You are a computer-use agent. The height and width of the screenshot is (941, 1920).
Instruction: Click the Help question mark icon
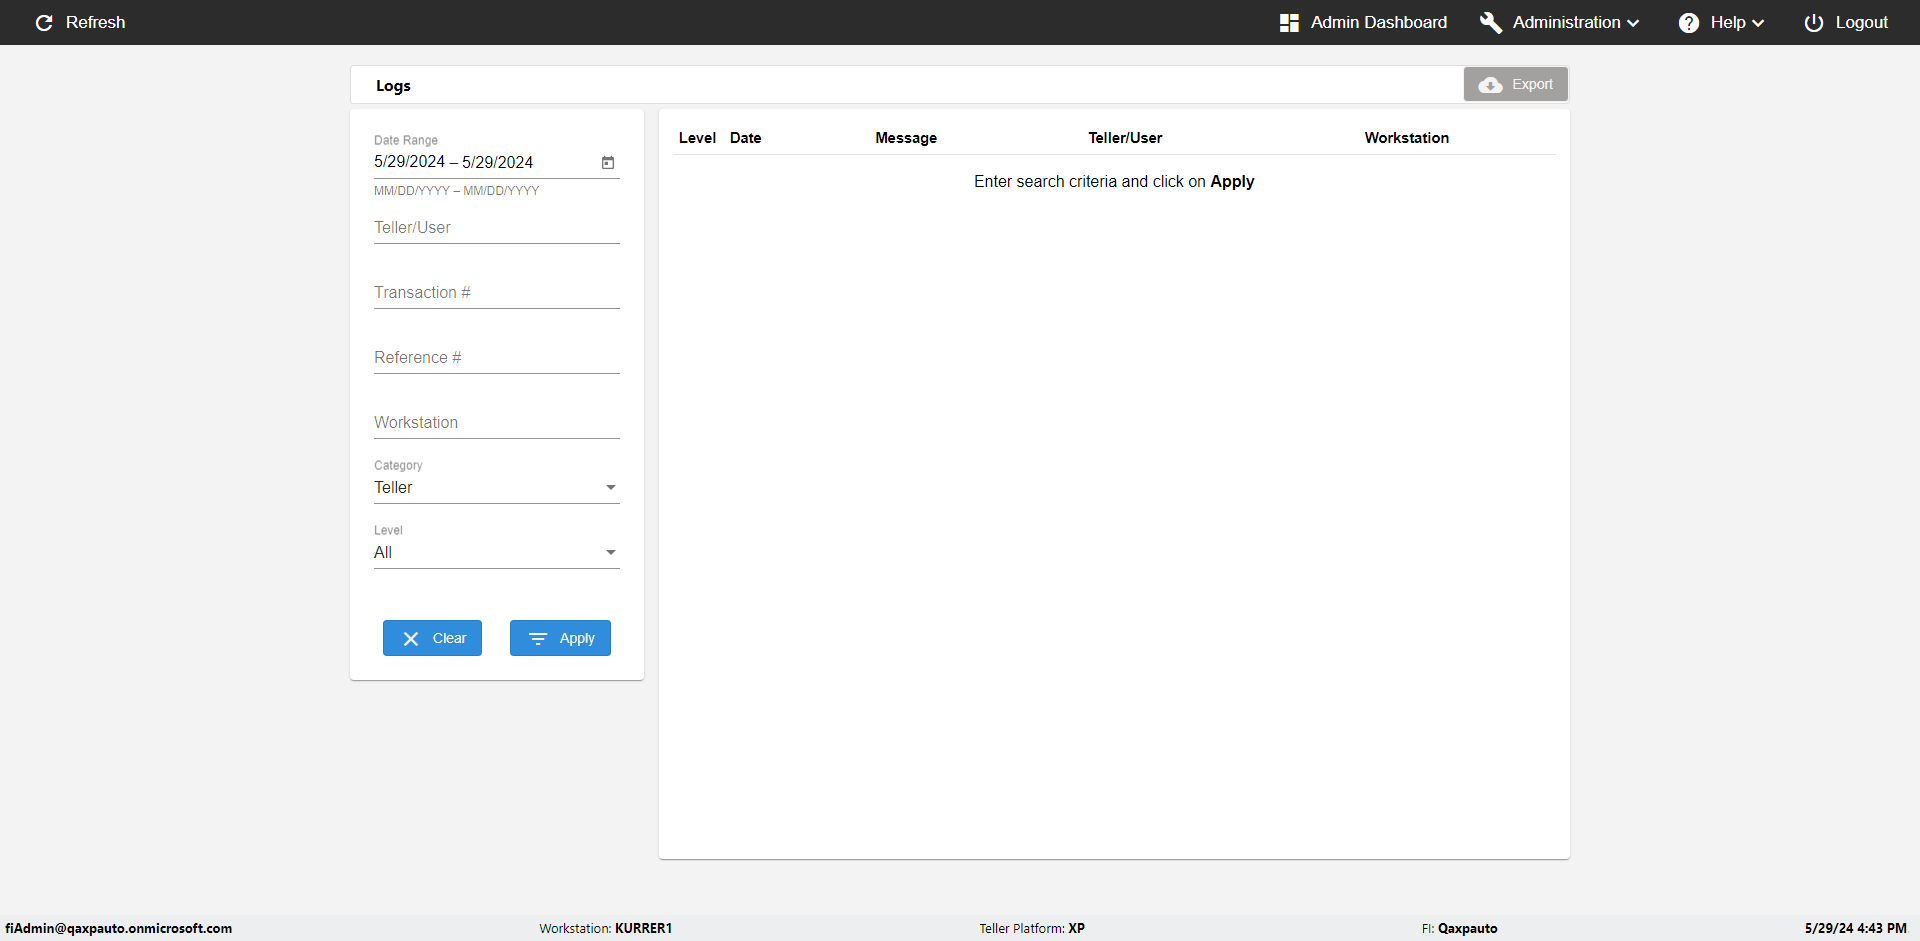tap(1689, 22)
